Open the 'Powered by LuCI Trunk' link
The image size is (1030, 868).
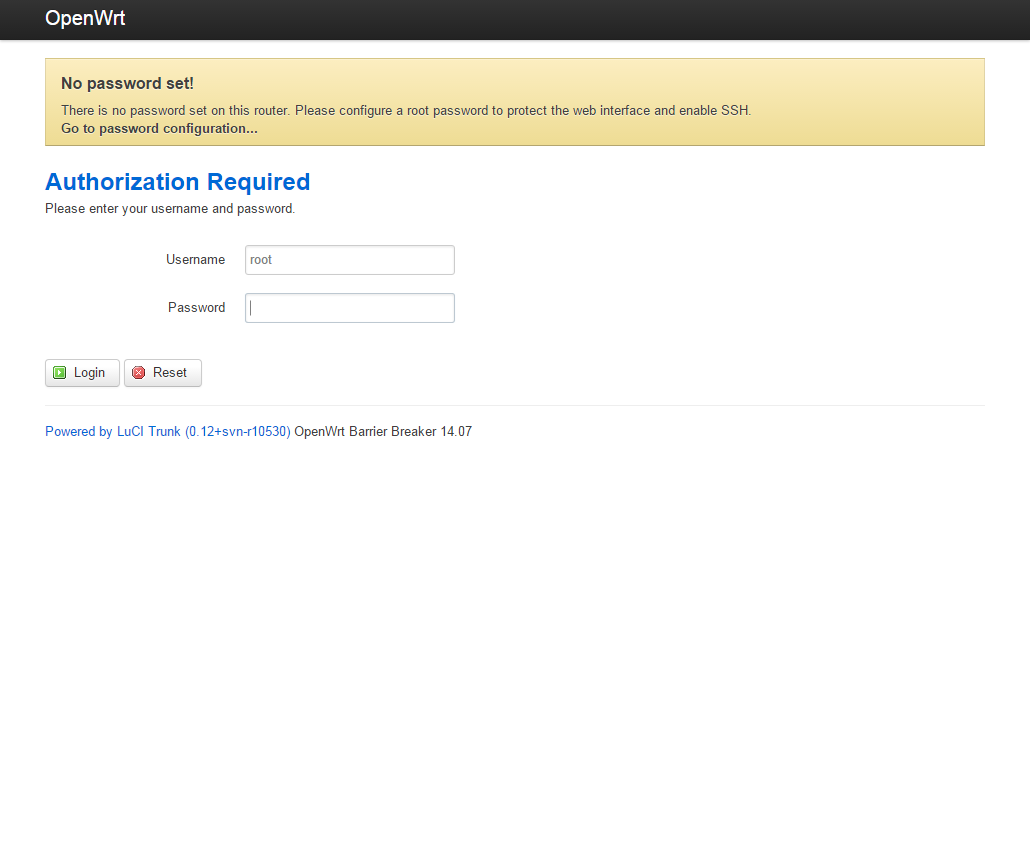point(168,432)
